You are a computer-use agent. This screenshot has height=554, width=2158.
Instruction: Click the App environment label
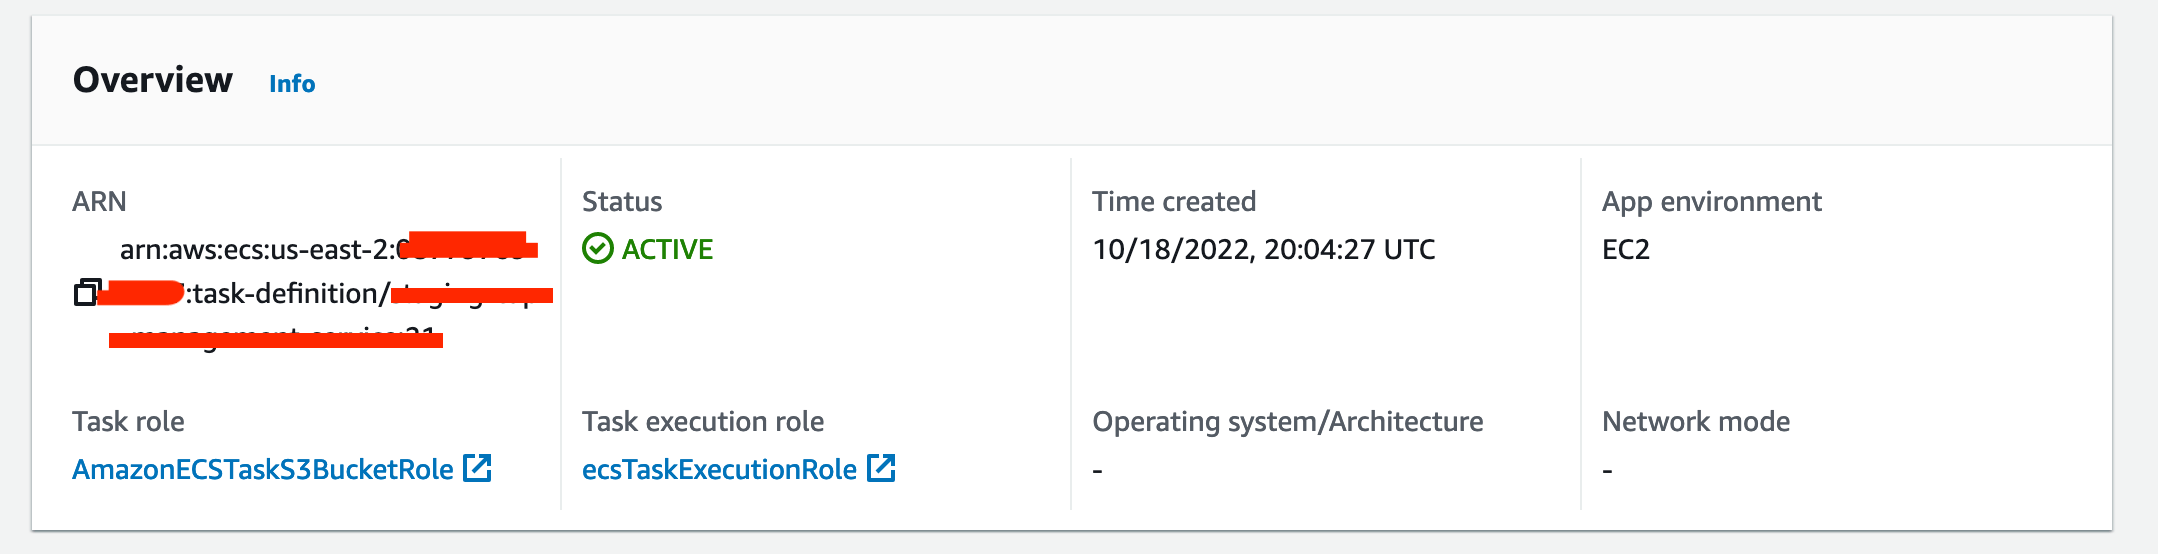coord(1711,202)
